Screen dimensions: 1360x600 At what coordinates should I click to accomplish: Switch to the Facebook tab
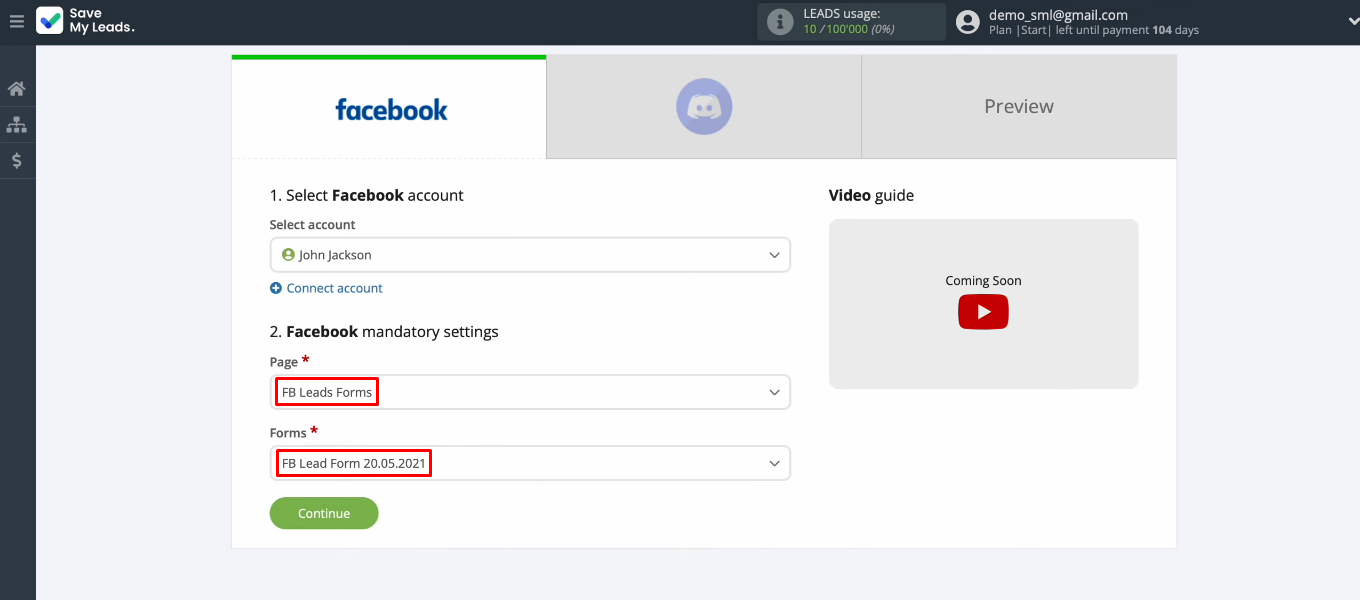click(389, 107)
